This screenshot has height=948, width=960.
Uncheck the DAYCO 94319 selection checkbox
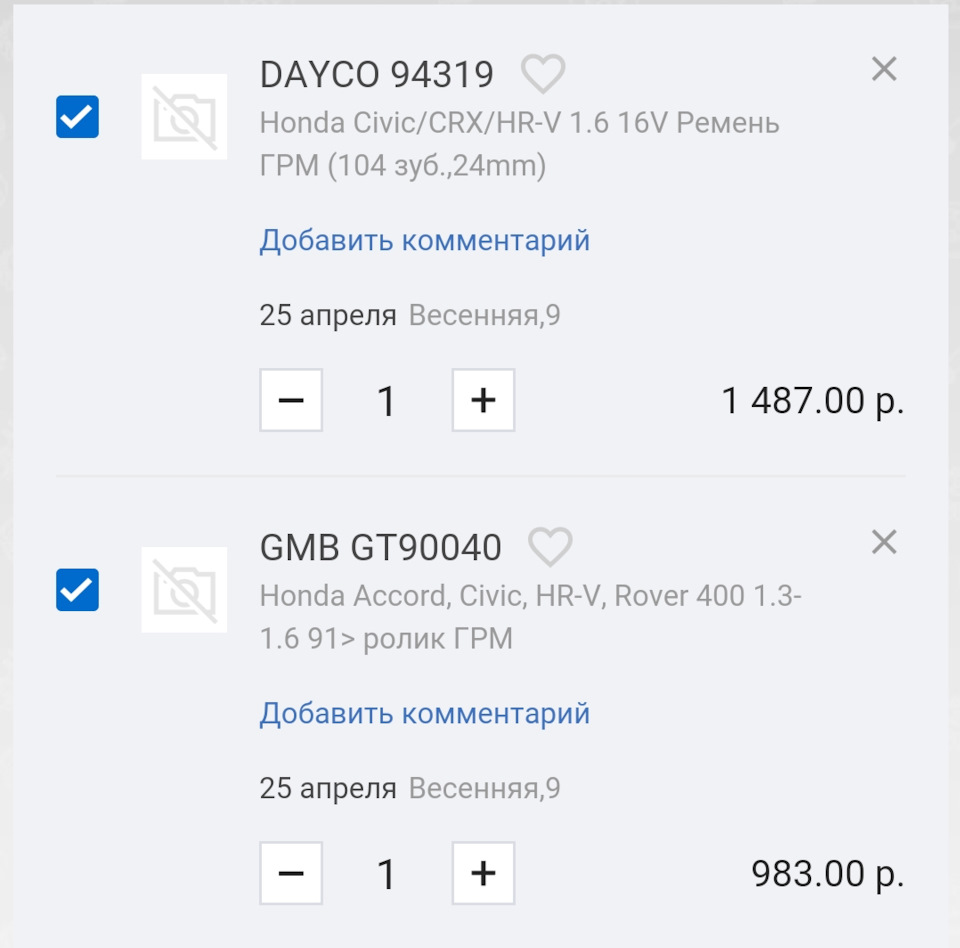pos(76,117)
